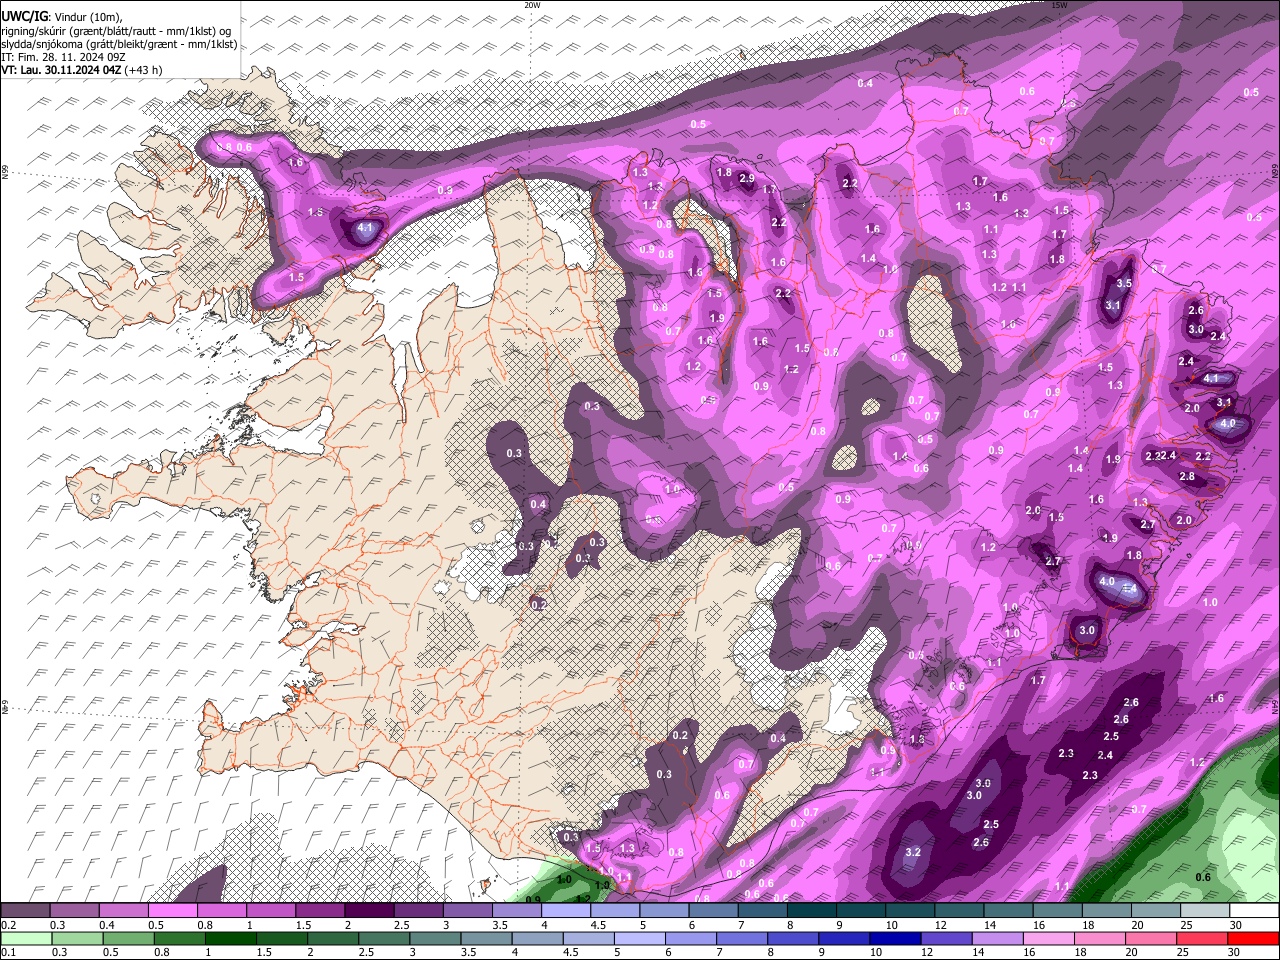The width and height of the screenshot is (1280, 960).
Task: Select the 'Vindur (10m)' wind label
Action: tap(87, 16)
